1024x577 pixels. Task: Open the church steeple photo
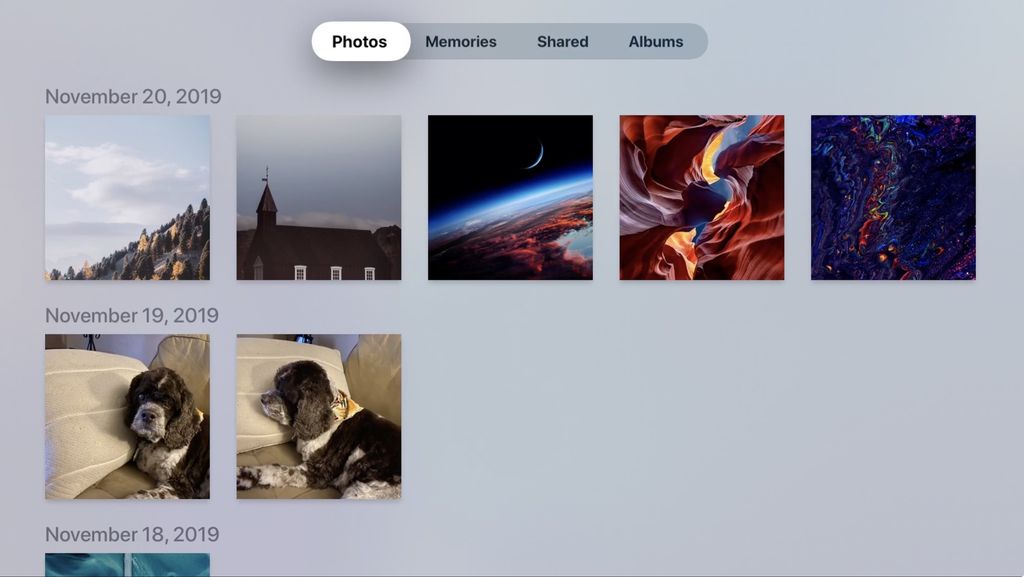319,198
